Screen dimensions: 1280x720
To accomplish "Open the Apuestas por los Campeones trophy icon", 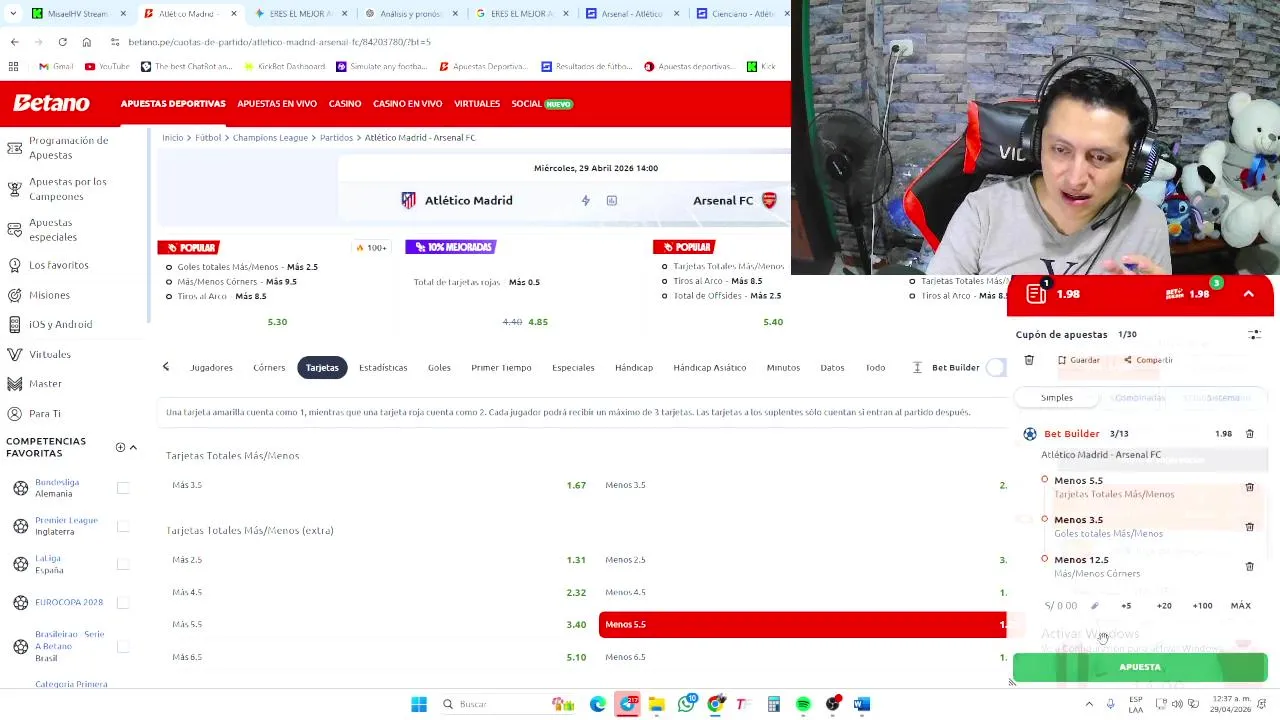I will 14,189.
